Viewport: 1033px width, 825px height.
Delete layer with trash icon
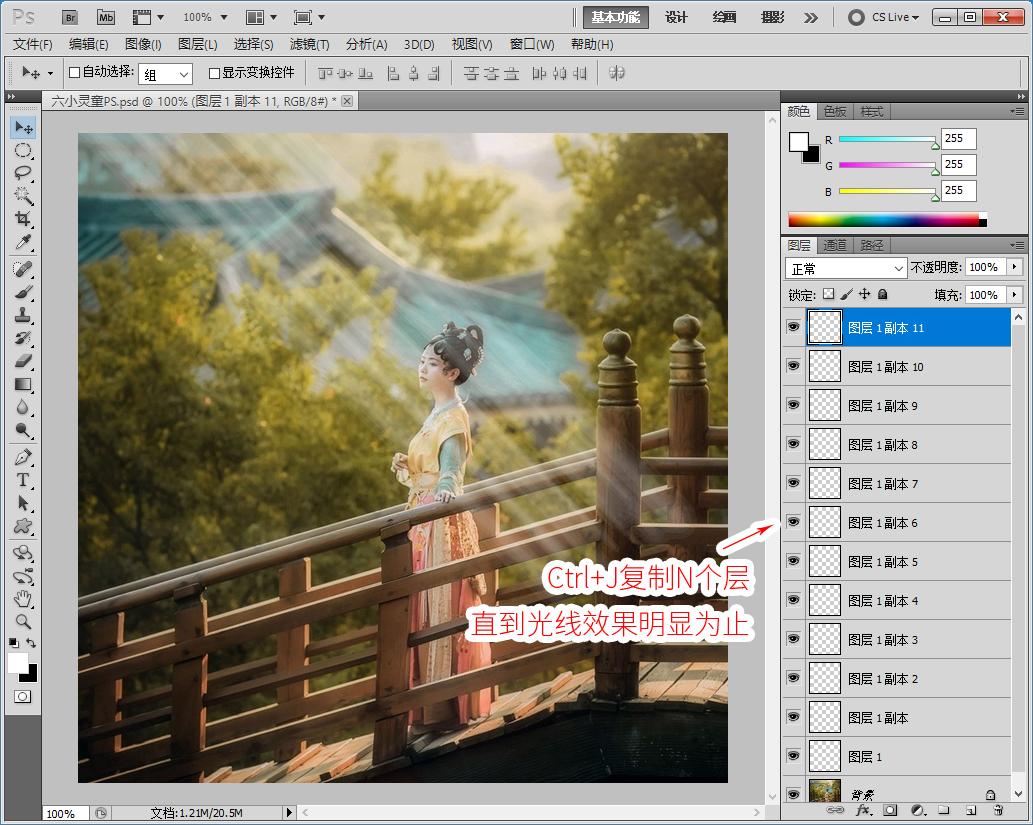(998, 810)
